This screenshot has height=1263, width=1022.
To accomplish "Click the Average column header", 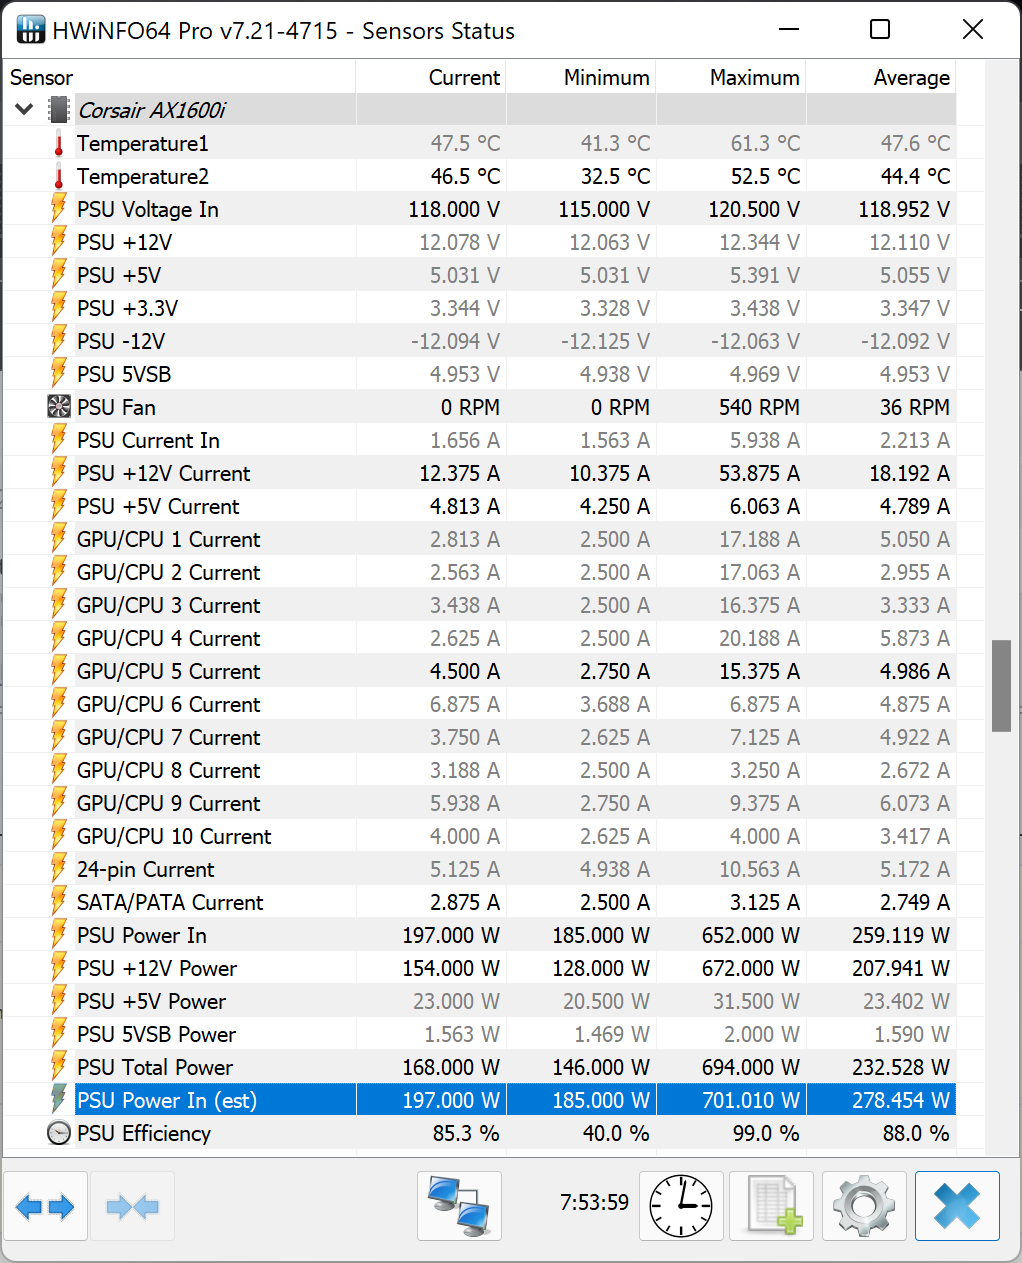I will click(911, 78).
